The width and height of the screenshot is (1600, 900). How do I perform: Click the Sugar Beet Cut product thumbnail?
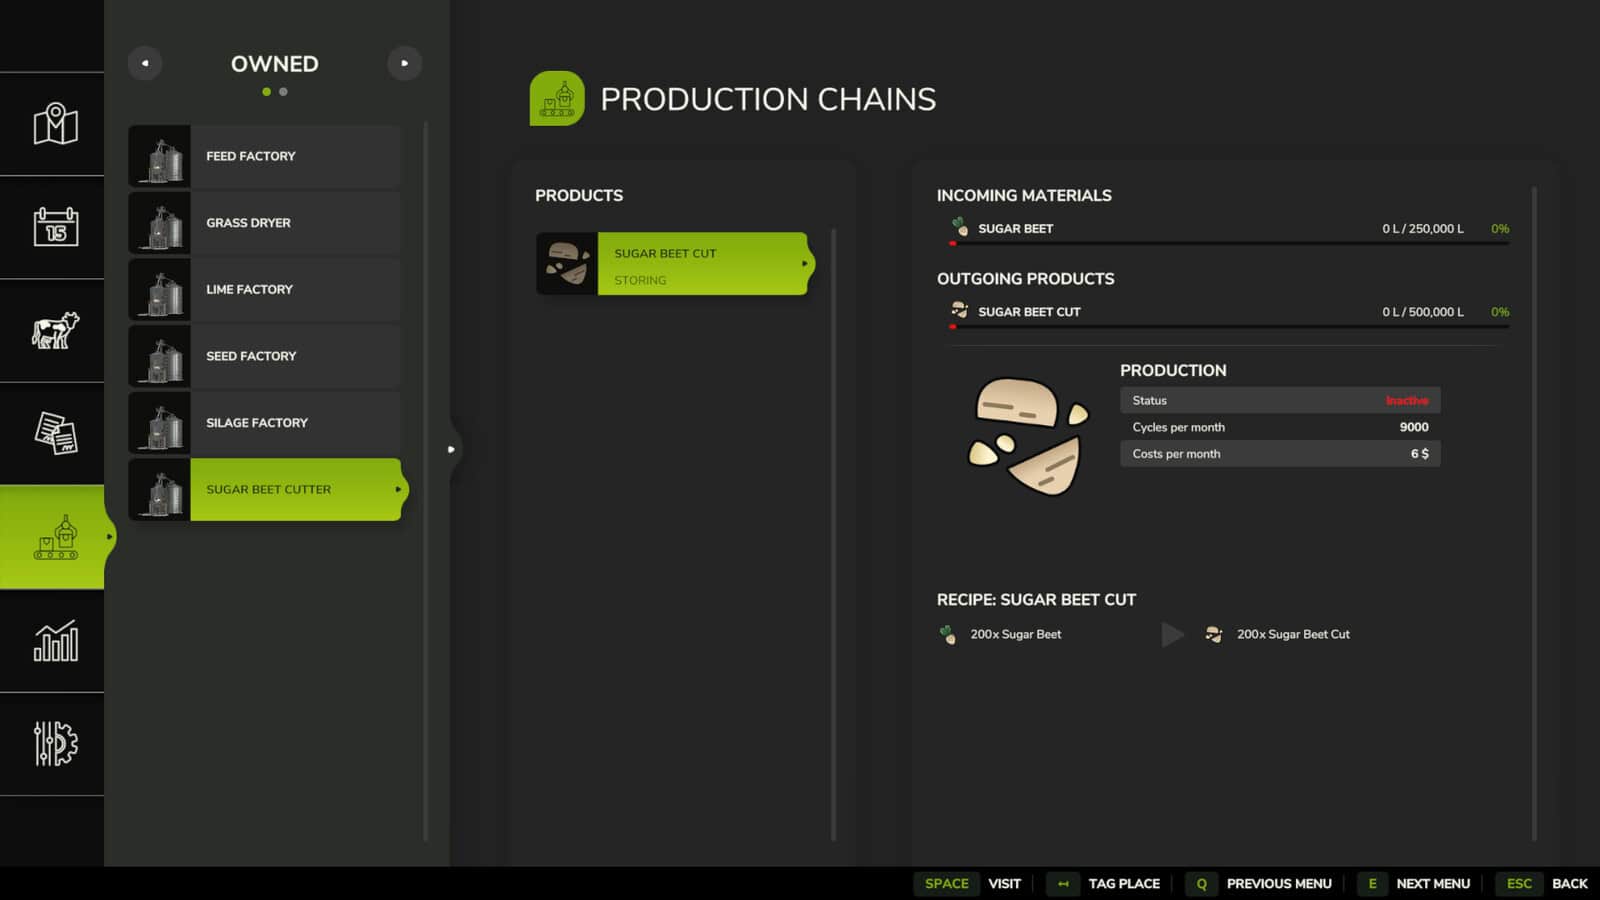(x=567, y=264)
